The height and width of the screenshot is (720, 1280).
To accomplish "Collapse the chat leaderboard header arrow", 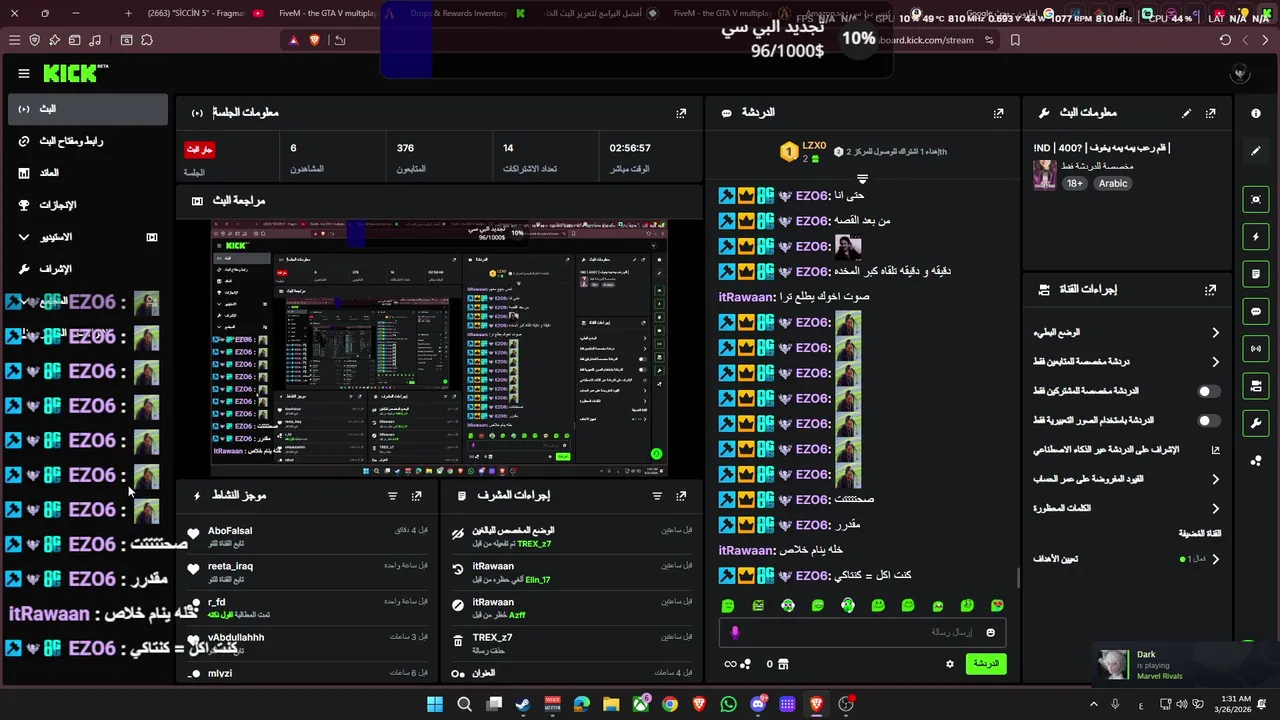I will point(862,179).
